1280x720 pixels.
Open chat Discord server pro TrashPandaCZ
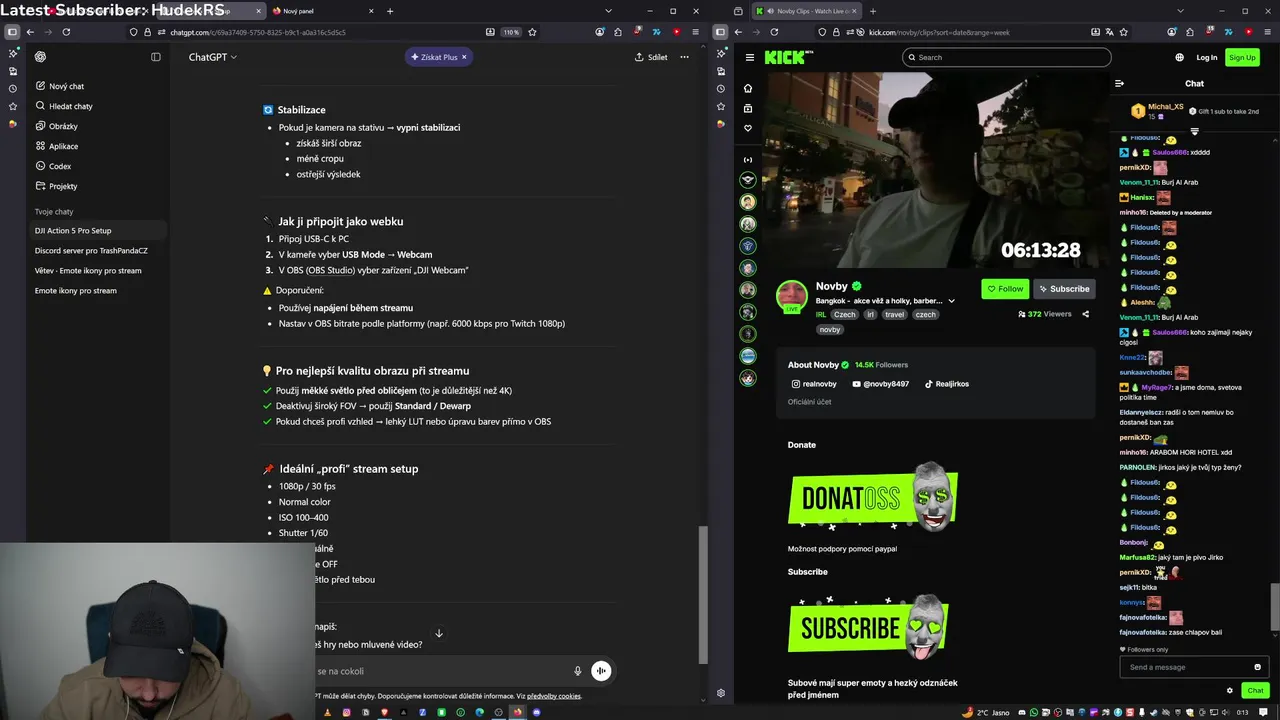pyautogui.click(x=91, y=250)
